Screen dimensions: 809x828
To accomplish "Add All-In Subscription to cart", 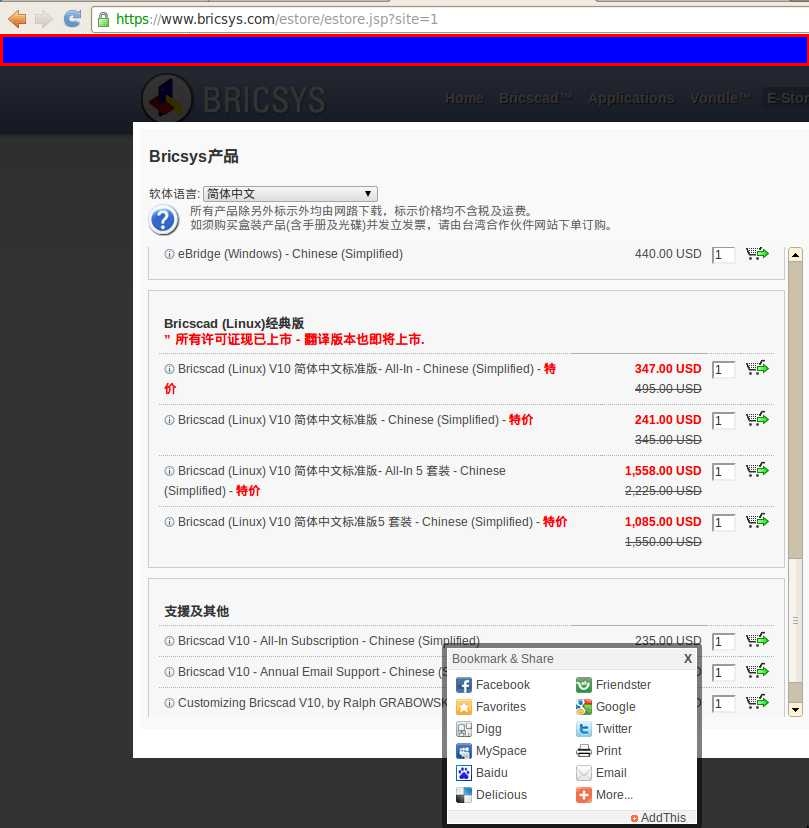I will 757,640.
